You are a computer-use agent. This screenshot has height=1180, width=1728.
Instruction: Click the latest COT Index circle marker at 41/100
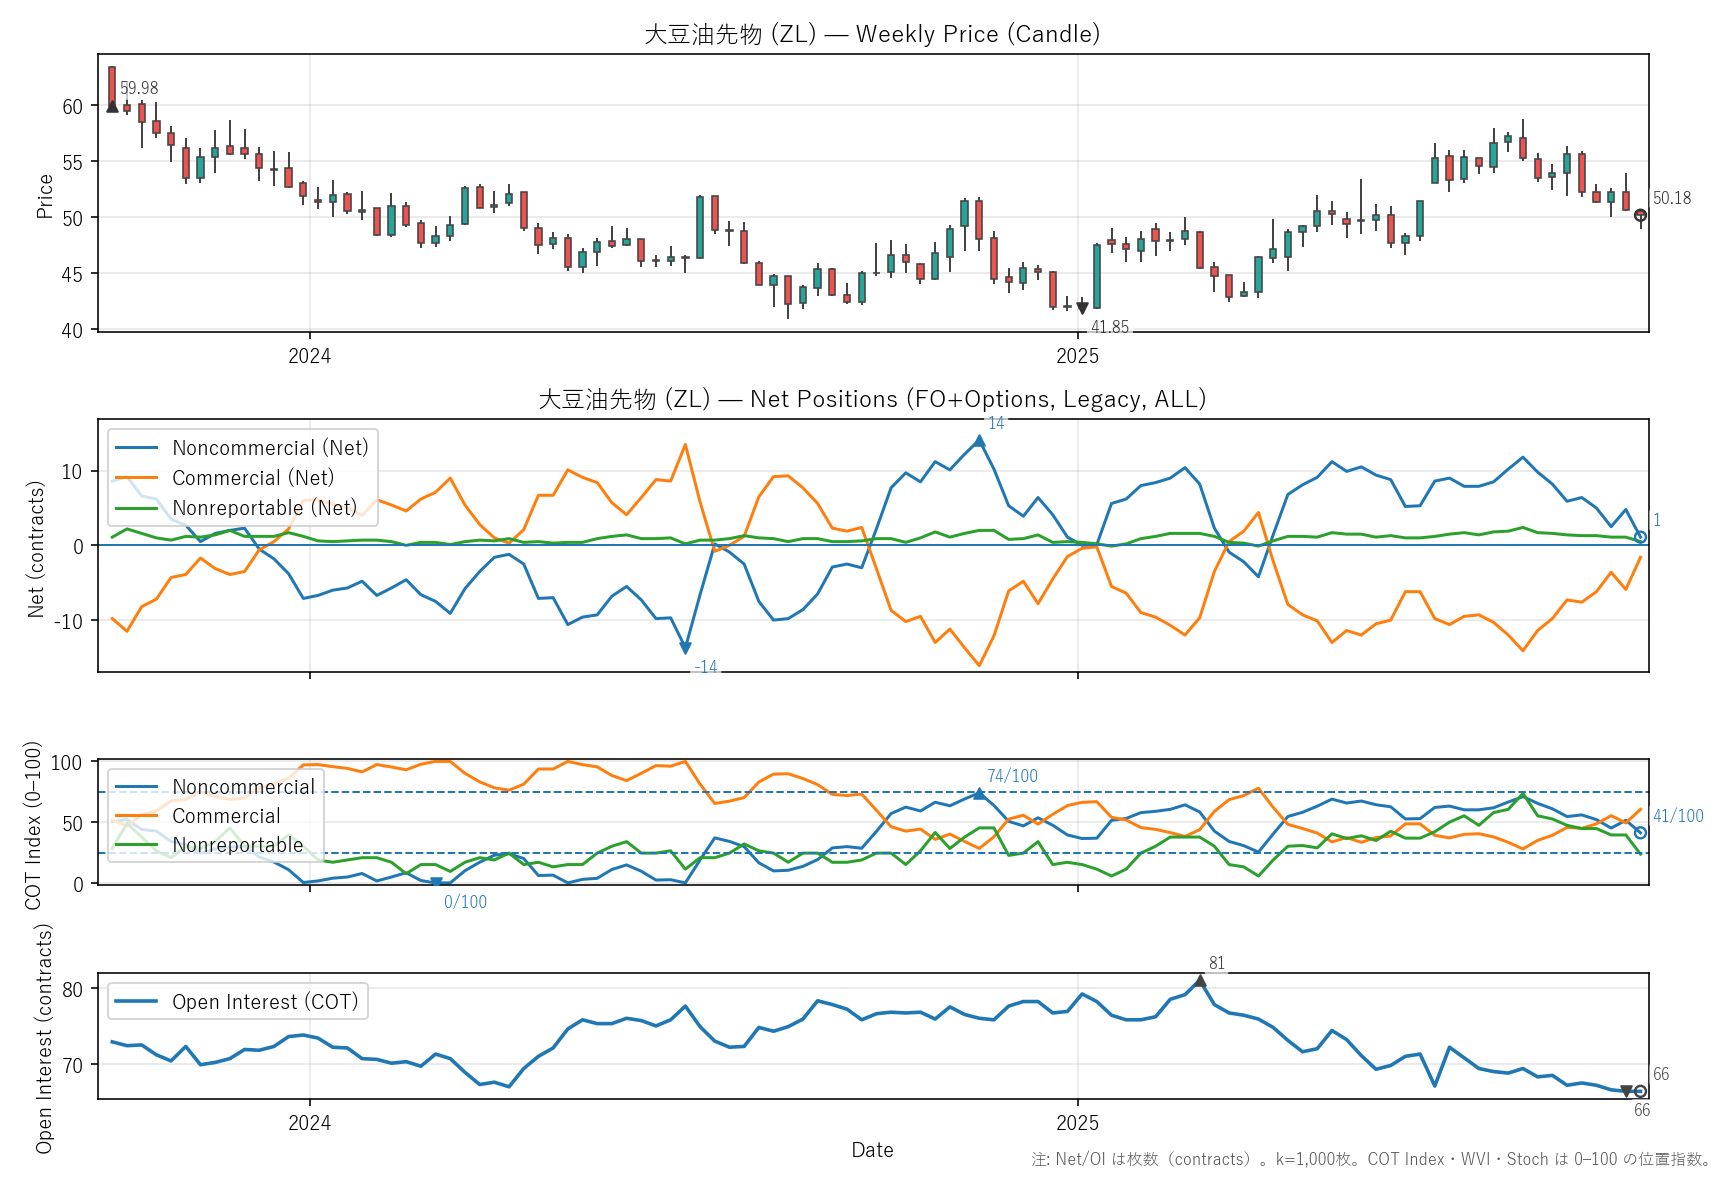[x=1640, y=832]
